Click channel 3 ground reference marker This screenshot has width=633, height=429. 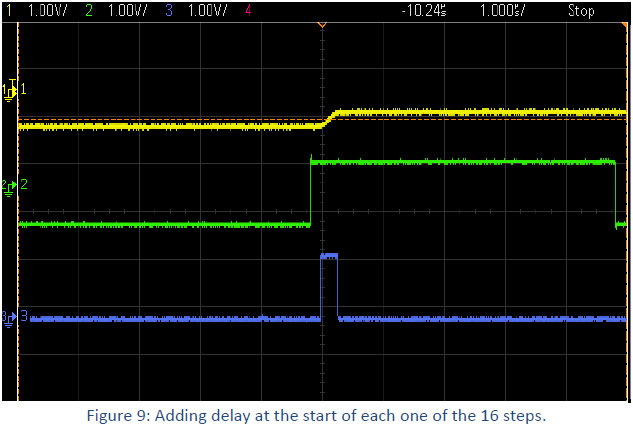(10, 316)
